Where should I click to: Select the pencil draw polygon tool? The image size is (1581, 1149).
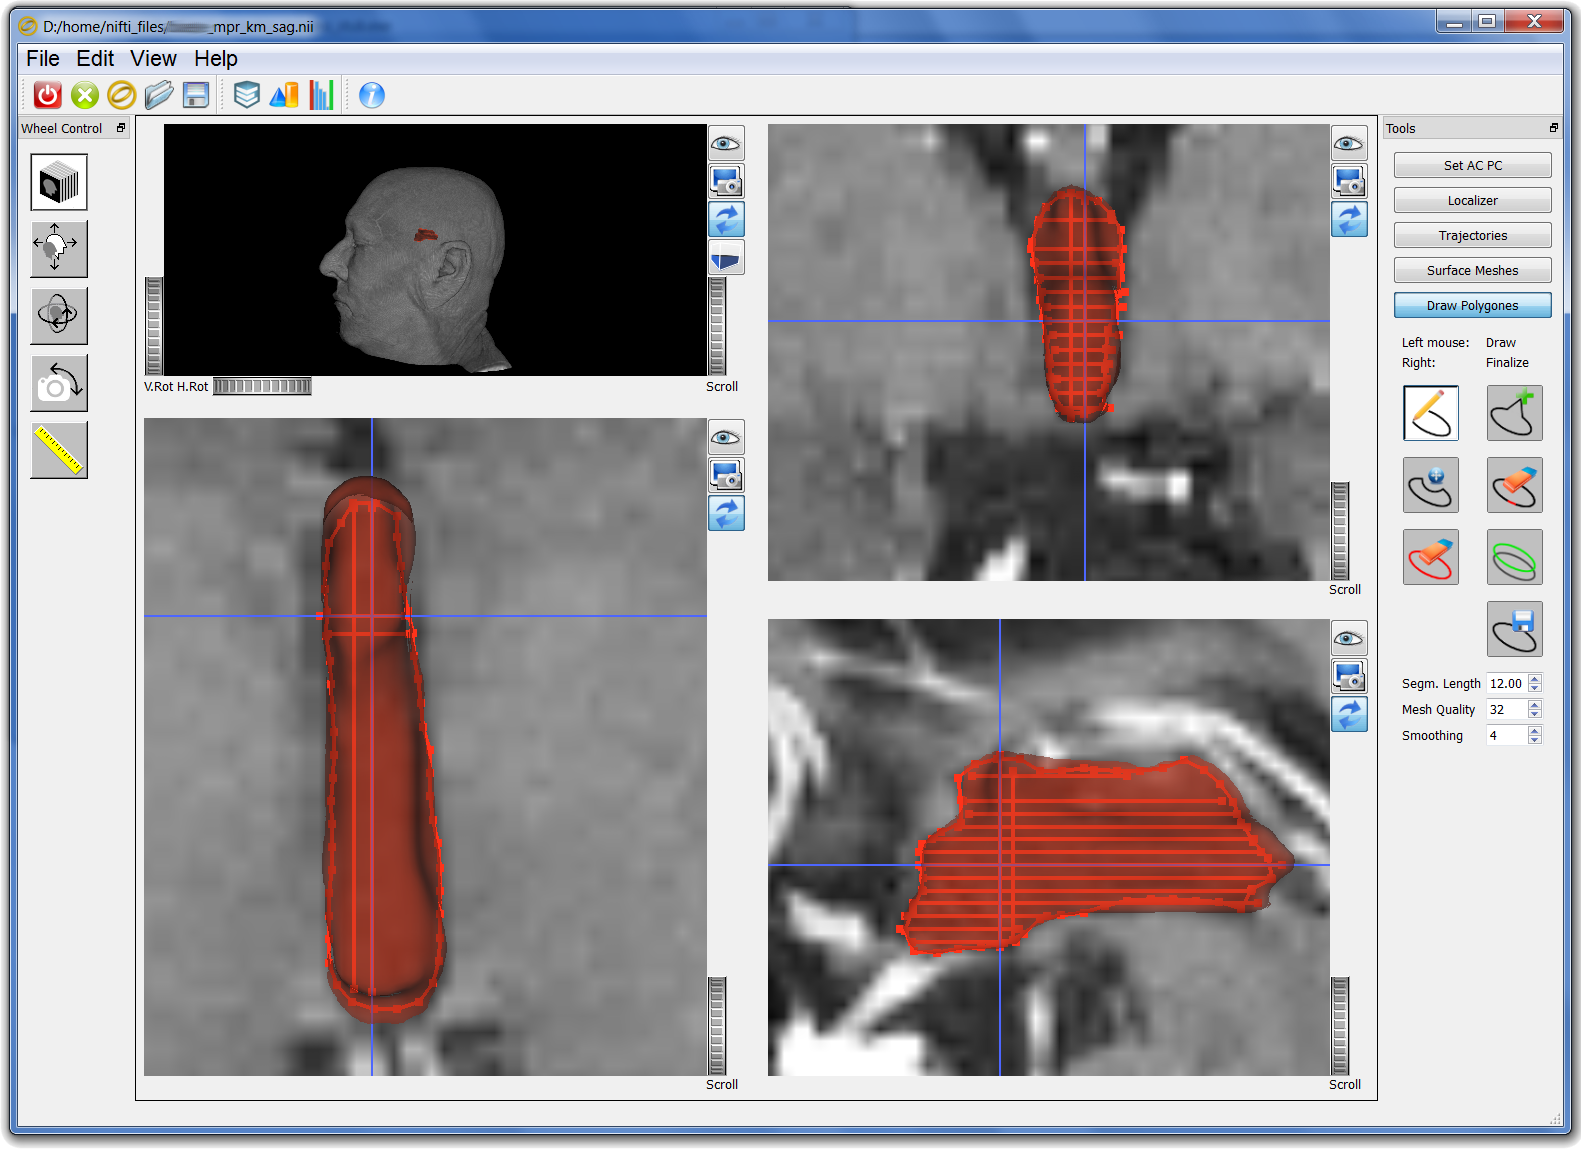pos(1430,413)
